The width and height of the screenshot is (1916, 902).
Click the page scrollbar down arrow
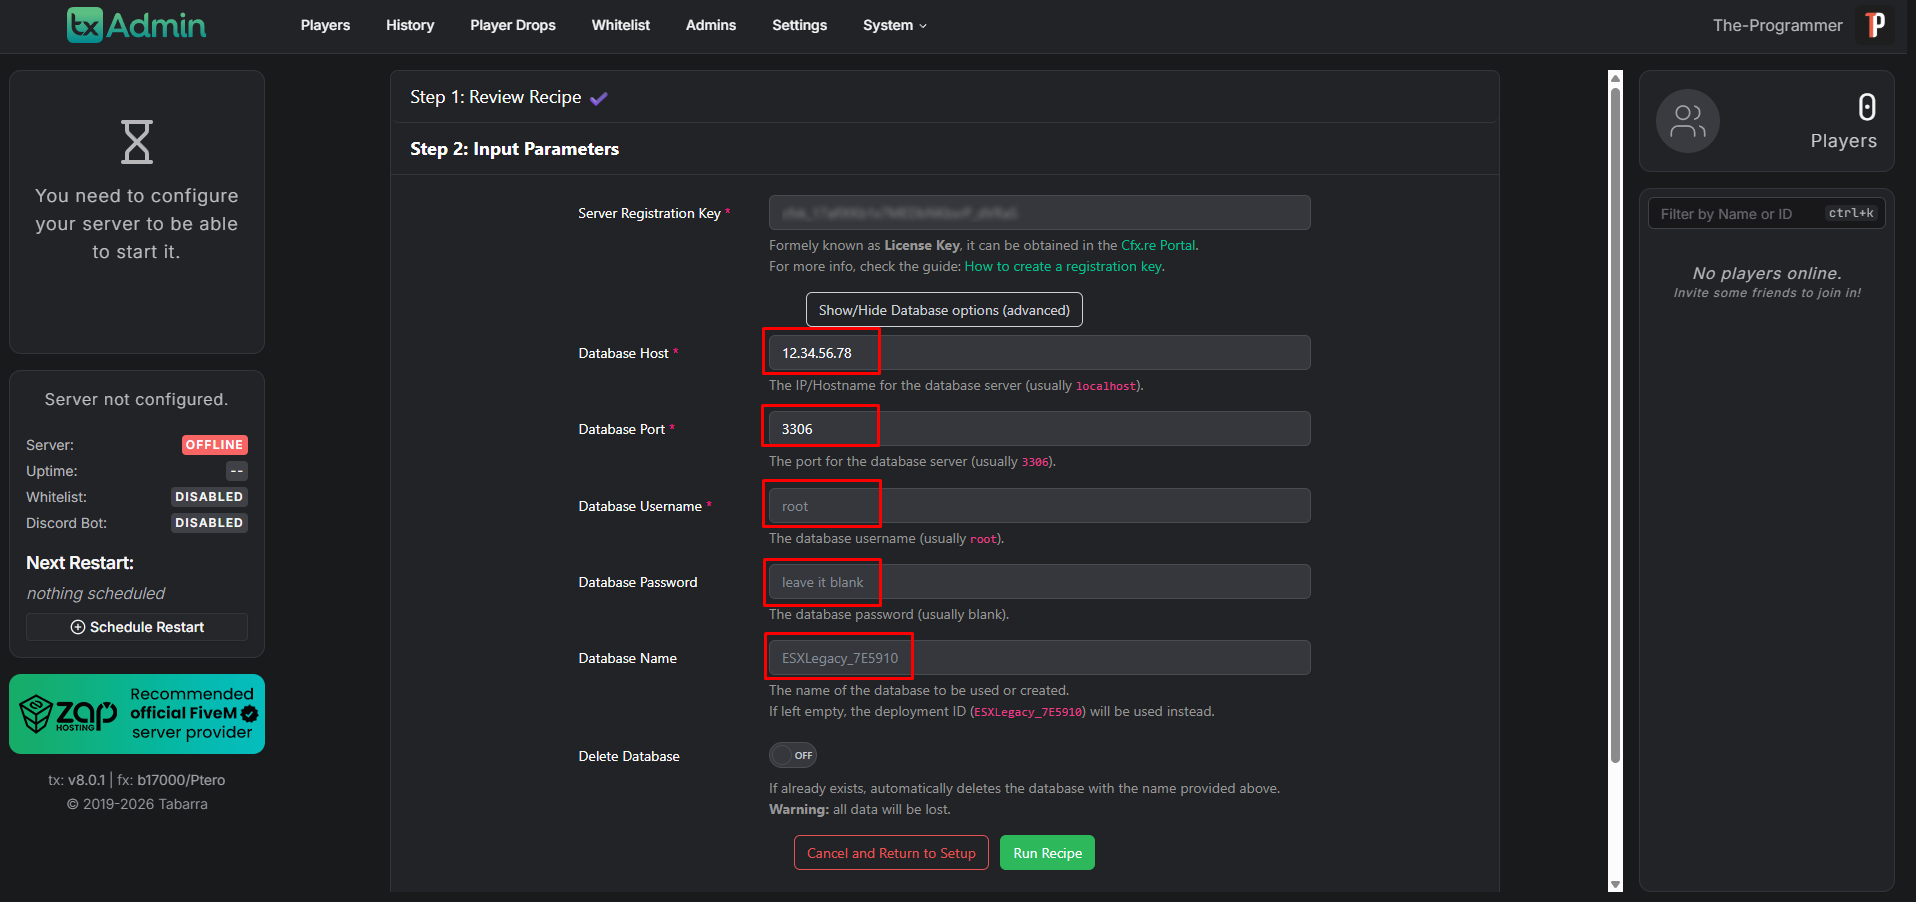[x=1614, y=884]
